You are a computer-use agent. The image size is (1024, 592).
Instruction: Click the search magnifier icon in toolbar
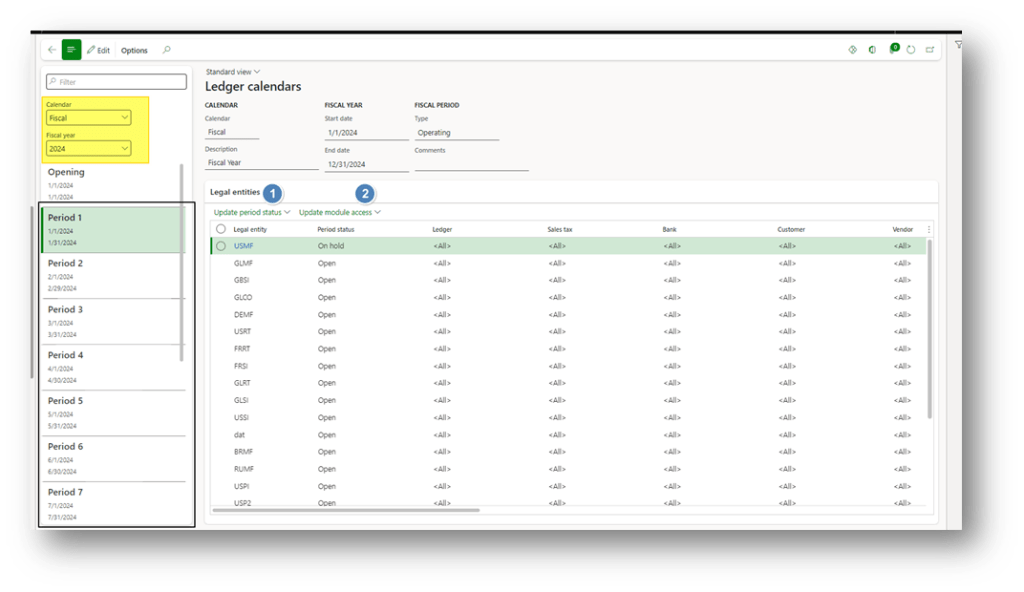tap(166, 50)
